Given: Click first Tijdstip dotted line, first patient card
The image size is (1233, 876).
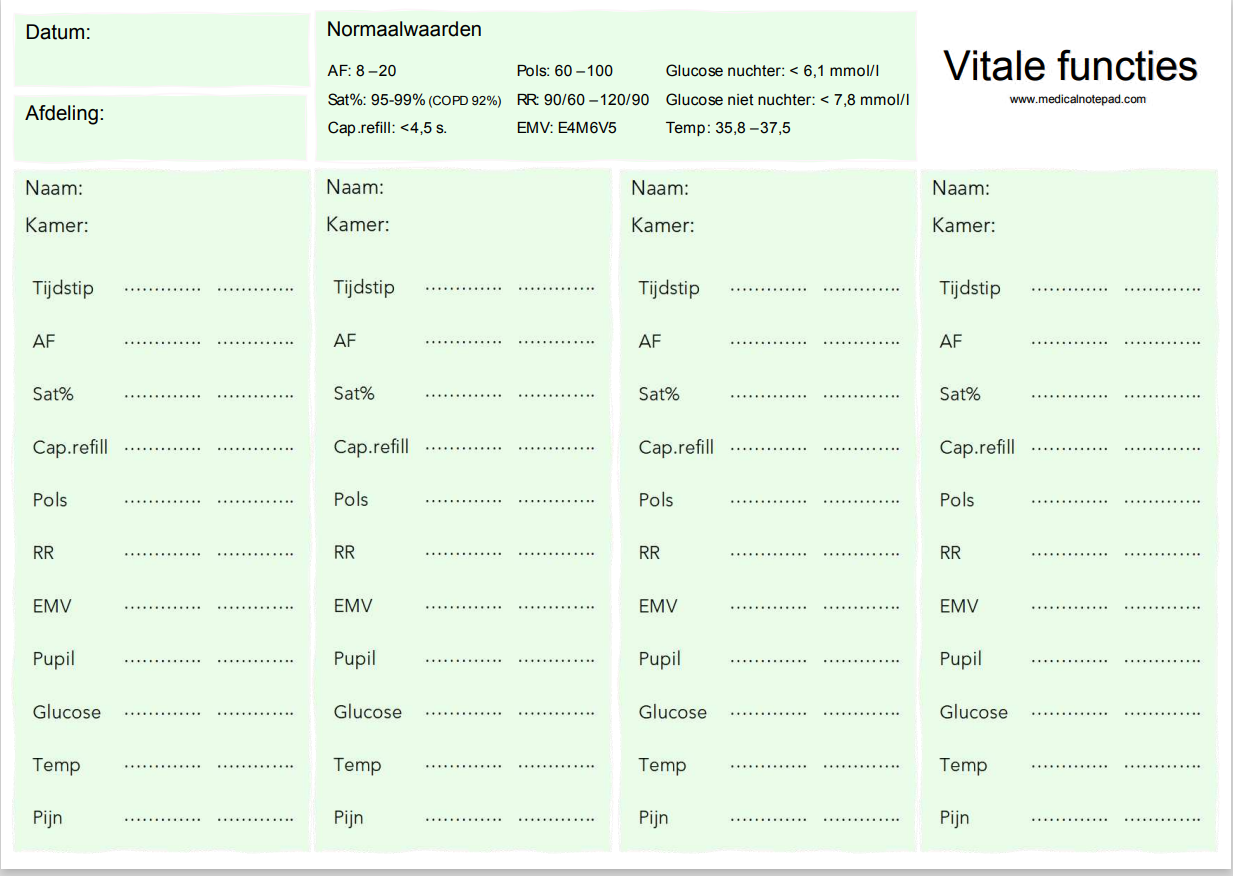Looking at the screenshot, I should [x=162, y=290].
